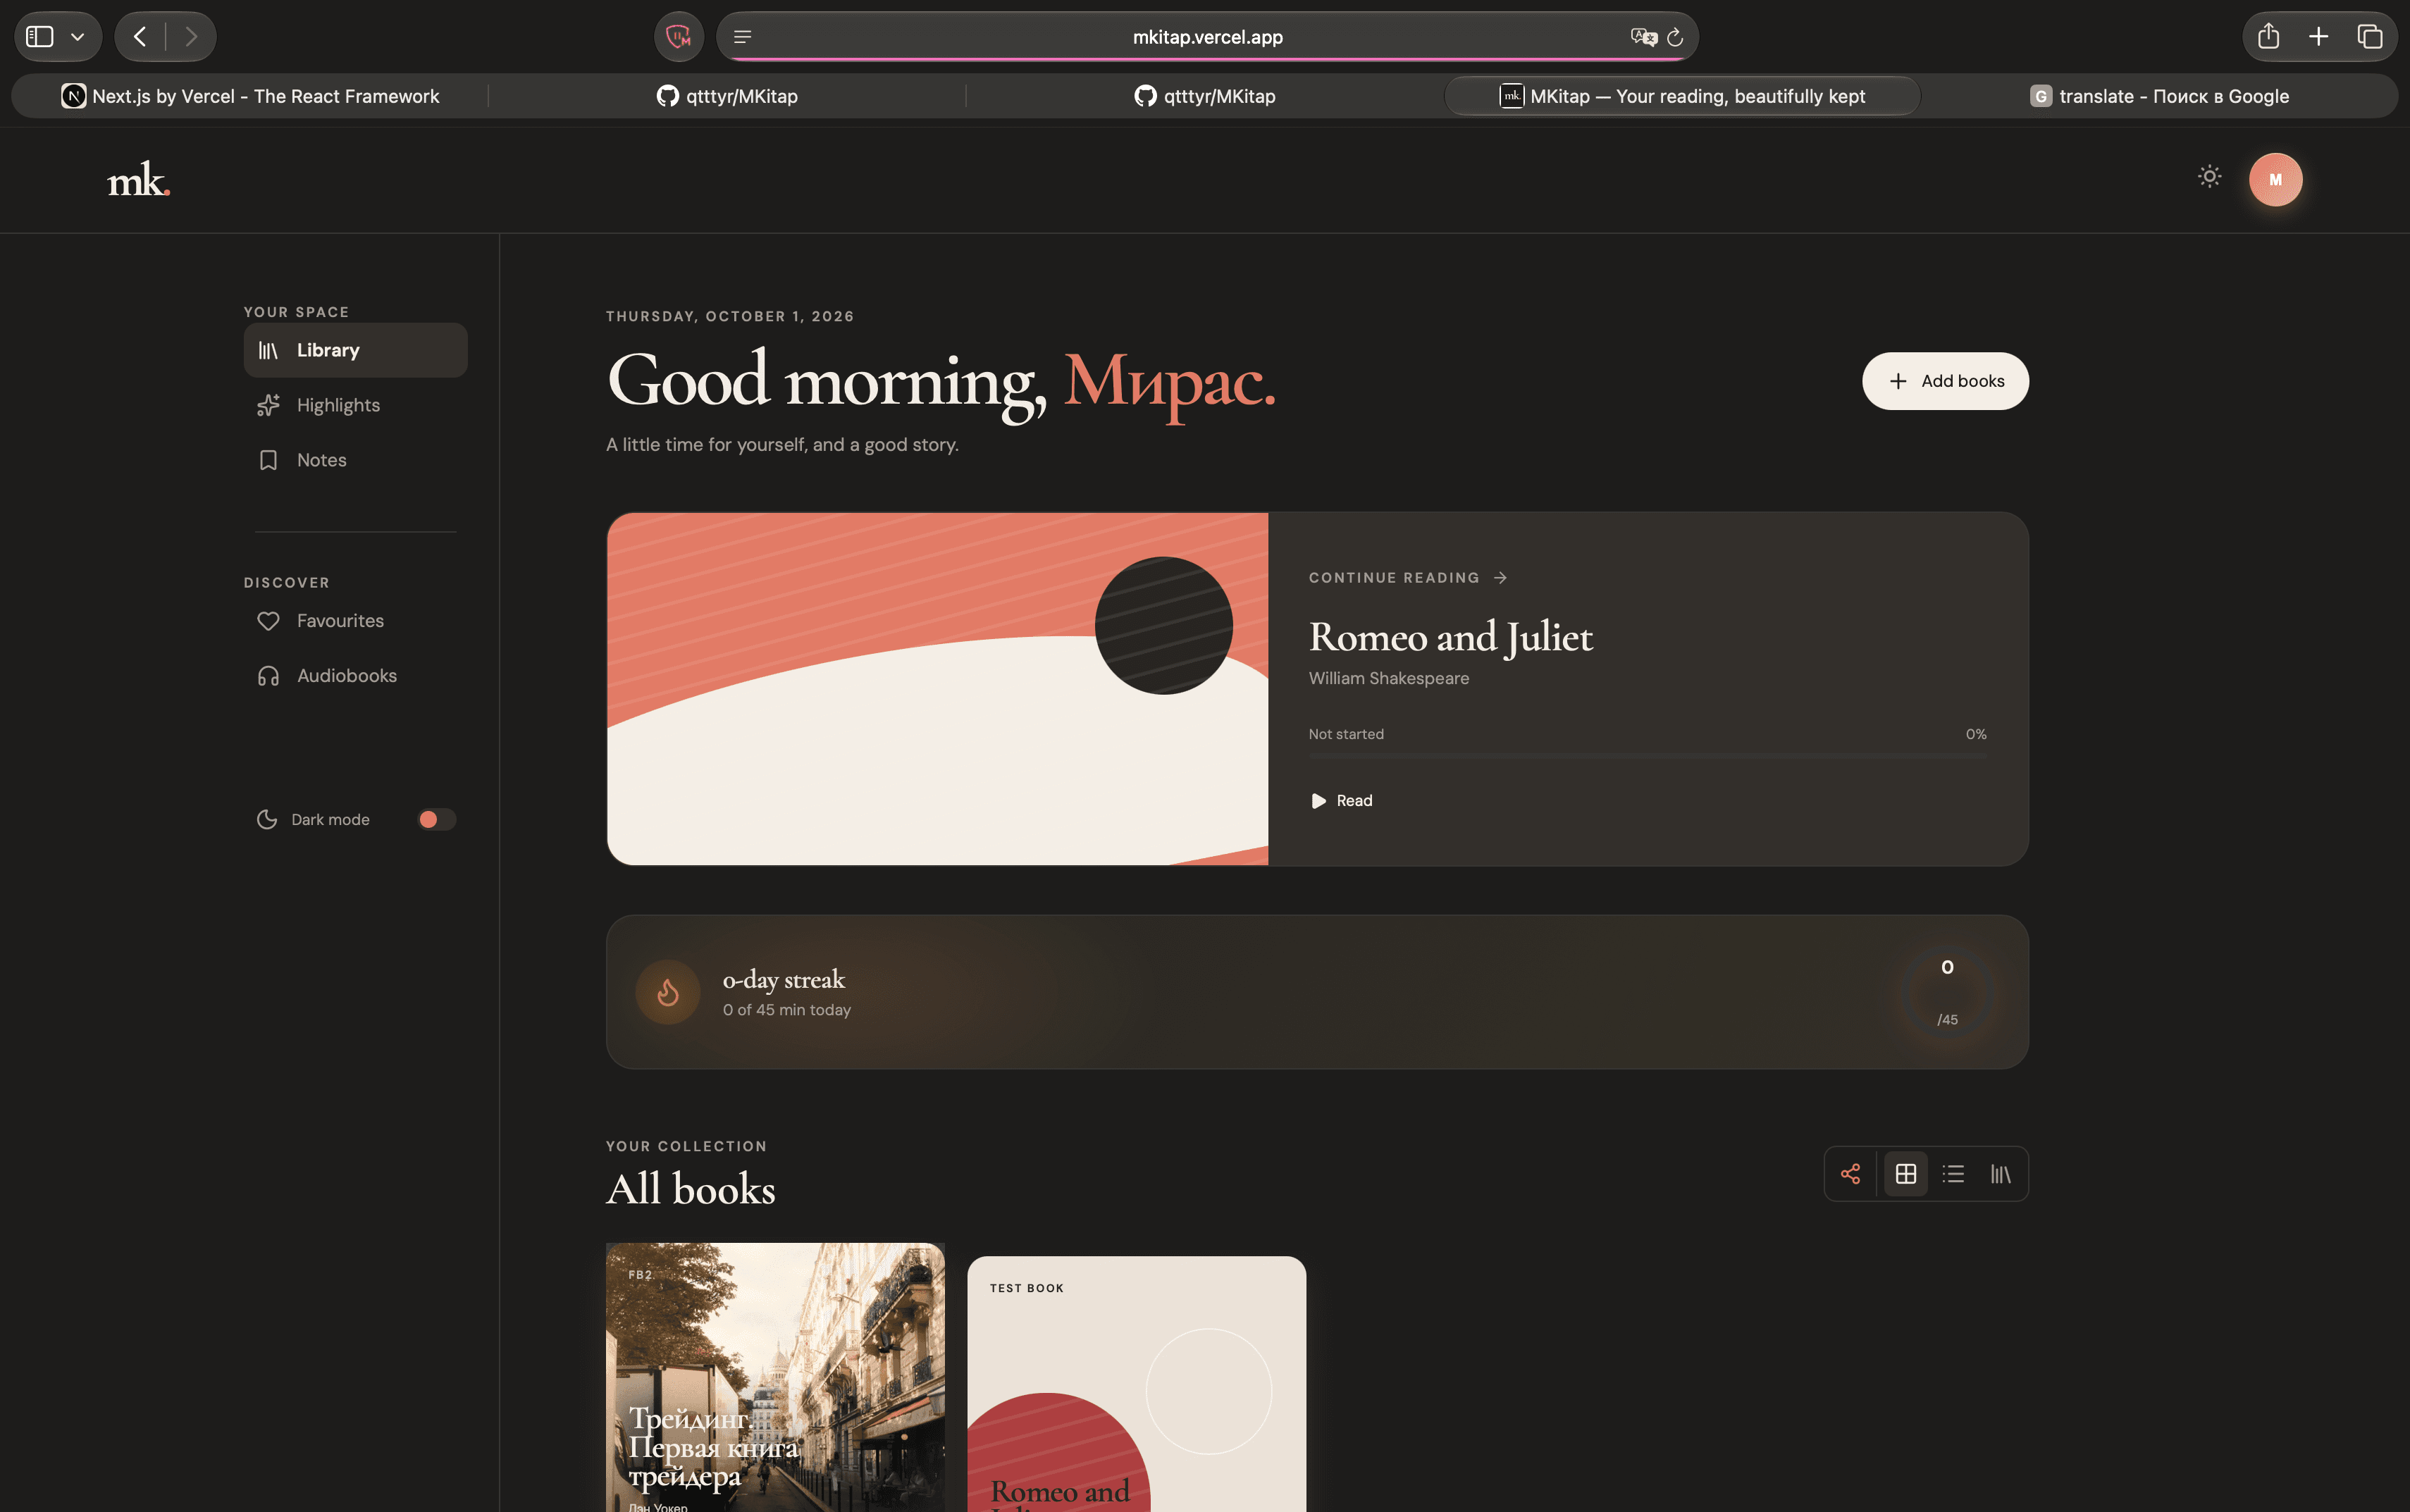Switch to second qtttyr/MKitap tab
2410x1512 pixels.
(x=1205, y=96)
